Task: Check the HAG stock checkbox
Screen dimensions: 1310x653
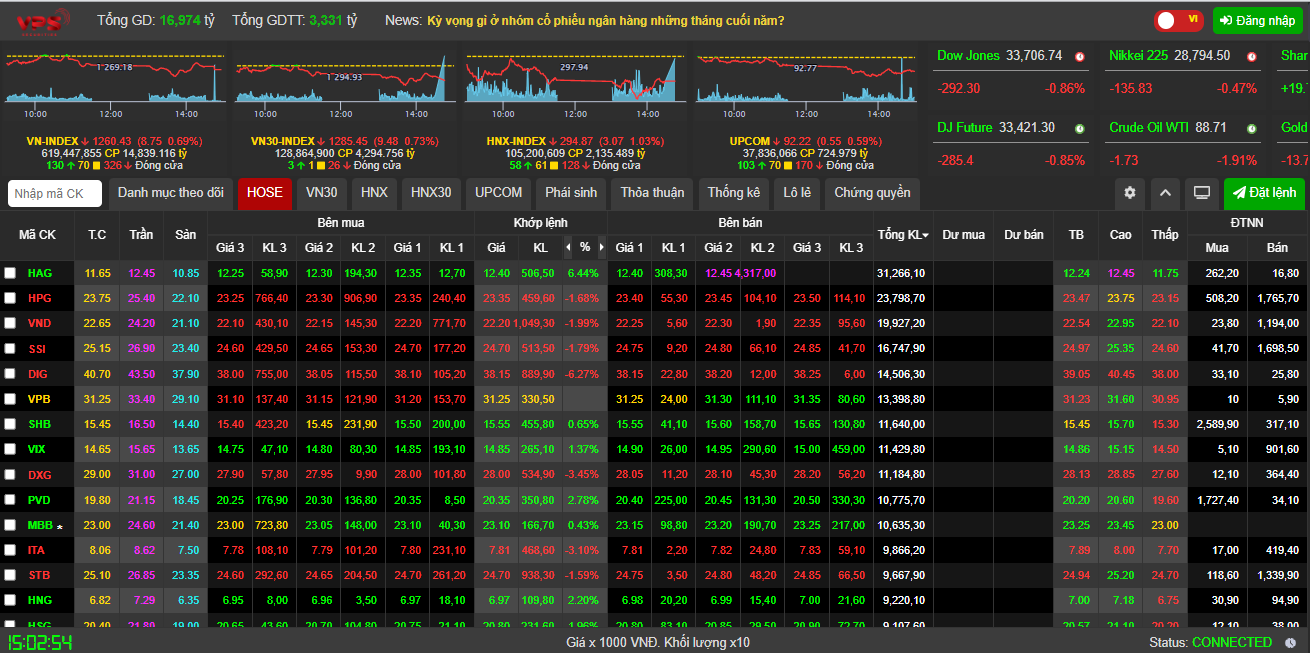Action: pos(10,273)
